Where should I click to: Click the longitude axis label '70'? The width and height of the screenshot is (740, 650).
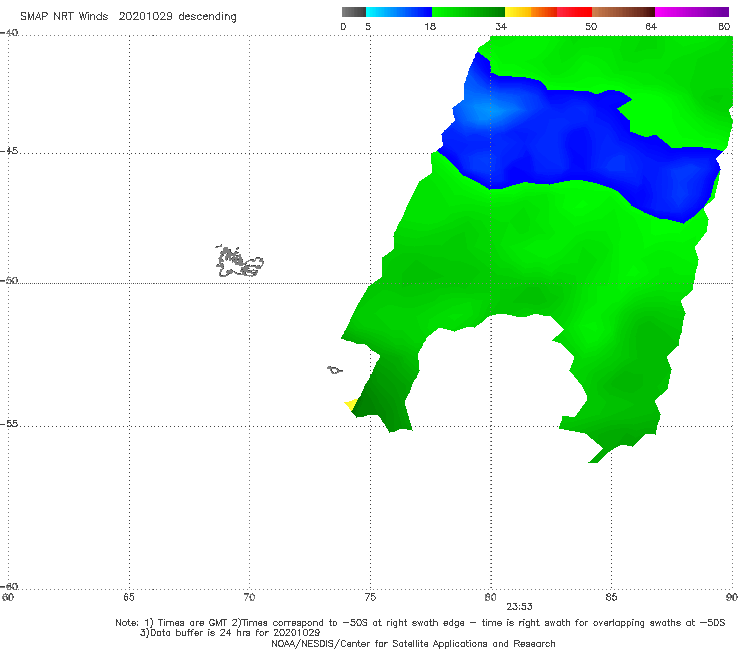(x=249, y=597)
